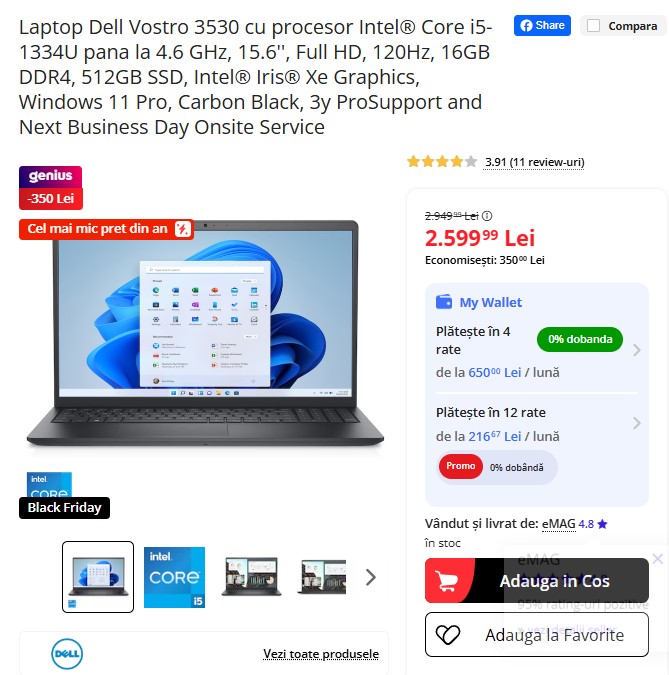This screenshot has height=675, width=669.
Task: Select the first laptop thumbnail
Action: pos(98,577)
